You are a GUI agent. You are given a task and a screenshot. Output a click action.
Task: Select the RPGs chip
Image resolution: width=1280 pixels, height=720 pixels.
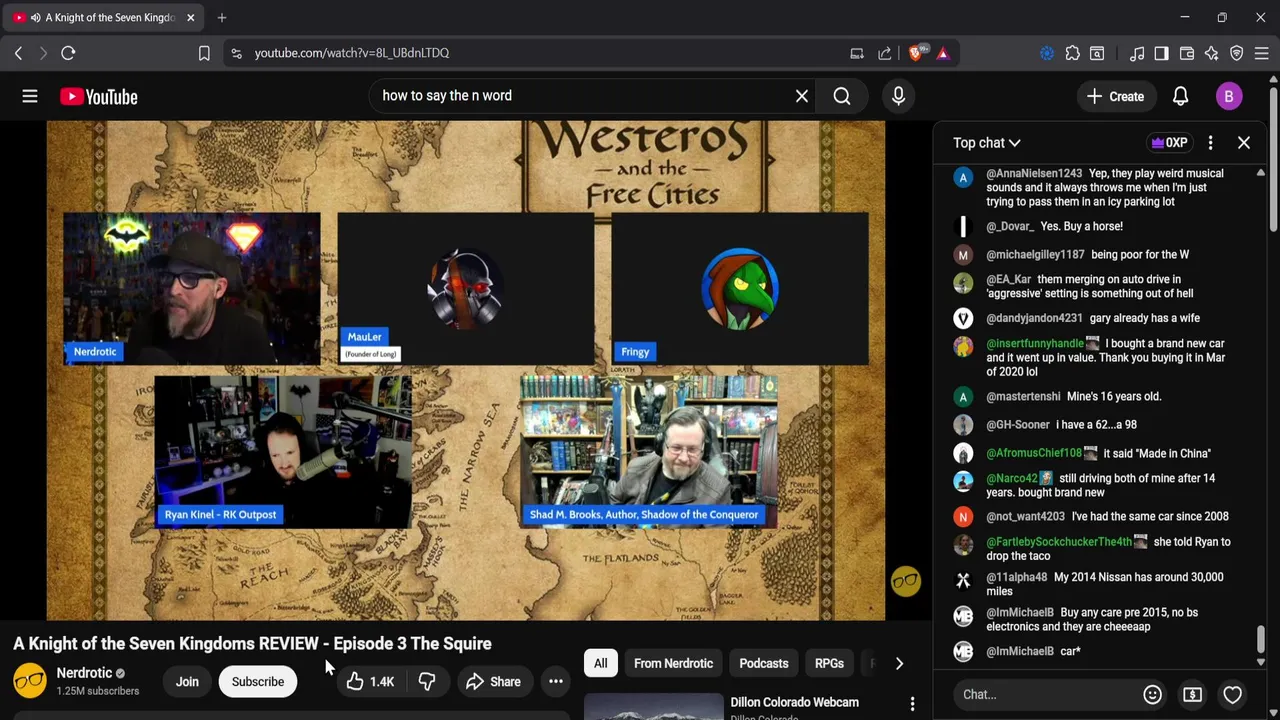point(829,663)
